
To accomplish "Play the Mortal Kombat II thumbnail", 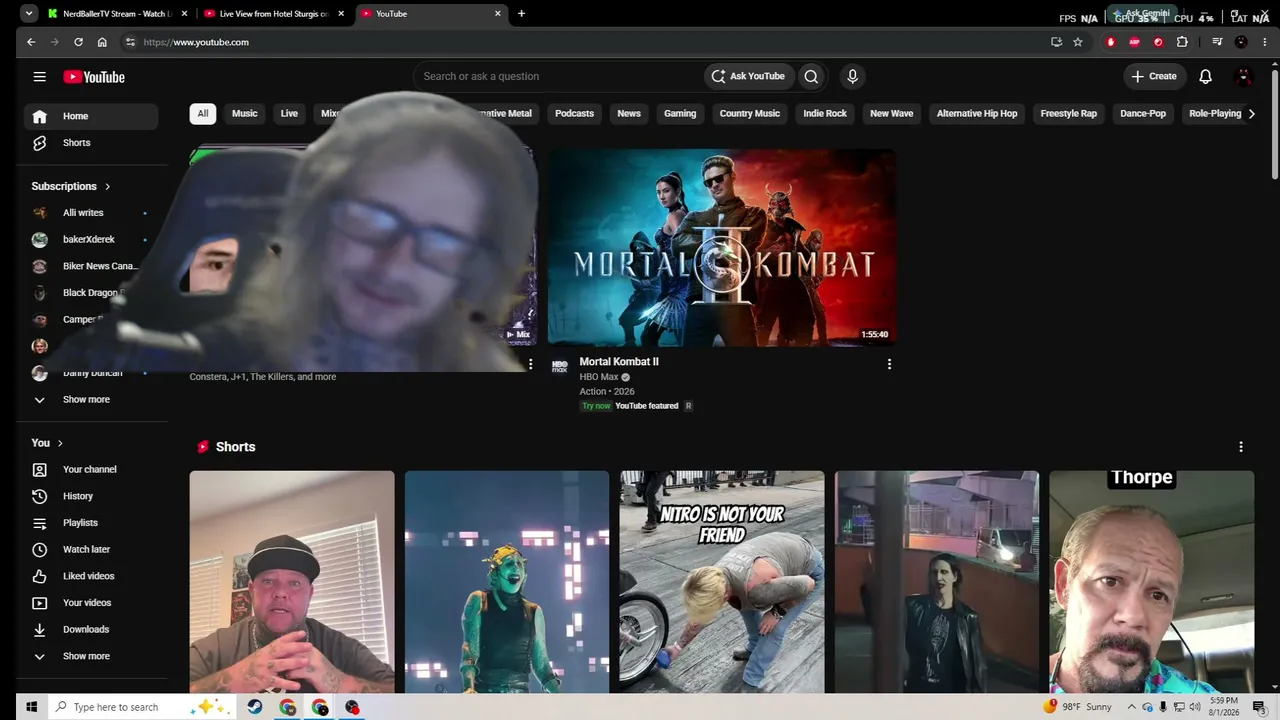I will coord(722,248).
